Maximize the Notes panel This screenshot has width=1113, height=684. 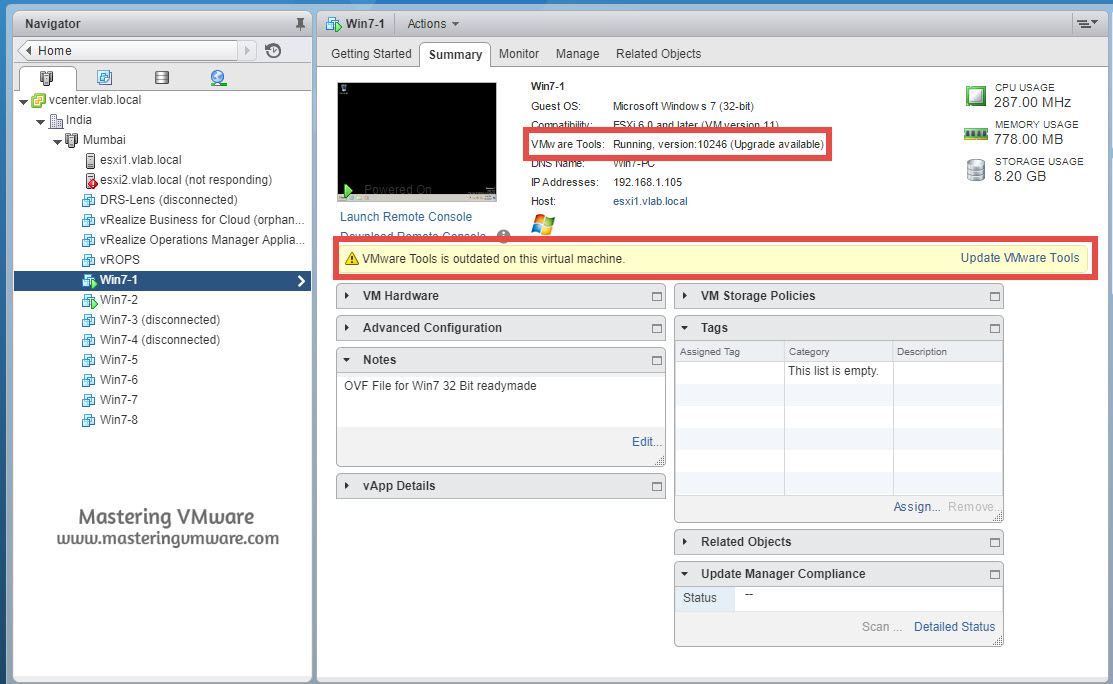pos(657,360)
